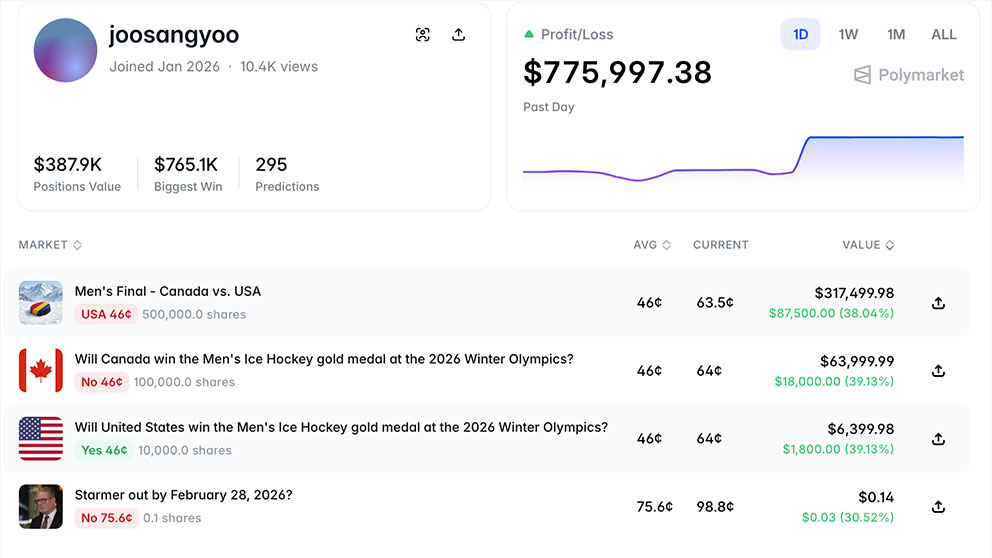Click the $765.1K Biggest Win stat
This screenshot has width=992, height=558.
[x=188, y=173]
